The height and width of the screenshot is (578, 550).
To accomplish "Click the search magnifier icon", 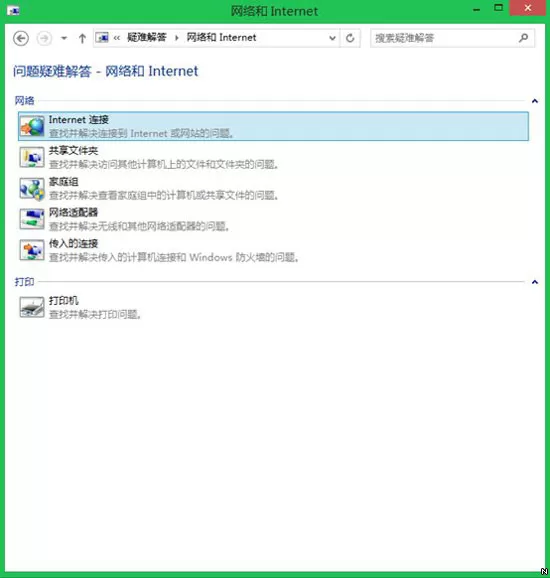I will click(x=523, y=38).
